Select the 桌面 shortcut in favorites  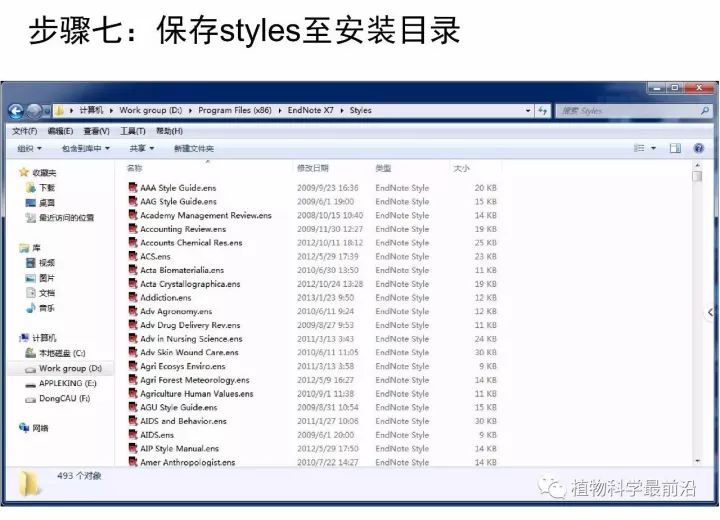pyautogui.click(x=46, y=202)
